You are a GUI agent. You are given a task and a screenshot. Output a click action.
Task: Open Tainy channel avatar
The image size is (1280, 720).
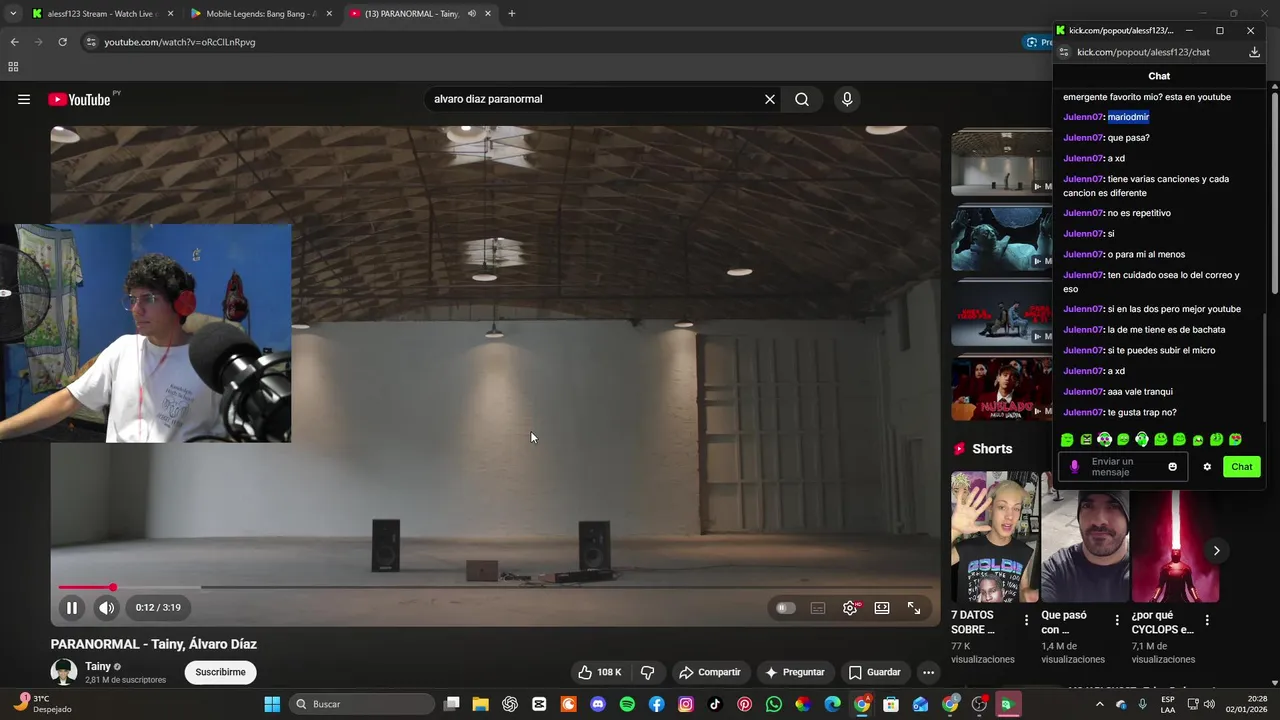click(64, 672)
